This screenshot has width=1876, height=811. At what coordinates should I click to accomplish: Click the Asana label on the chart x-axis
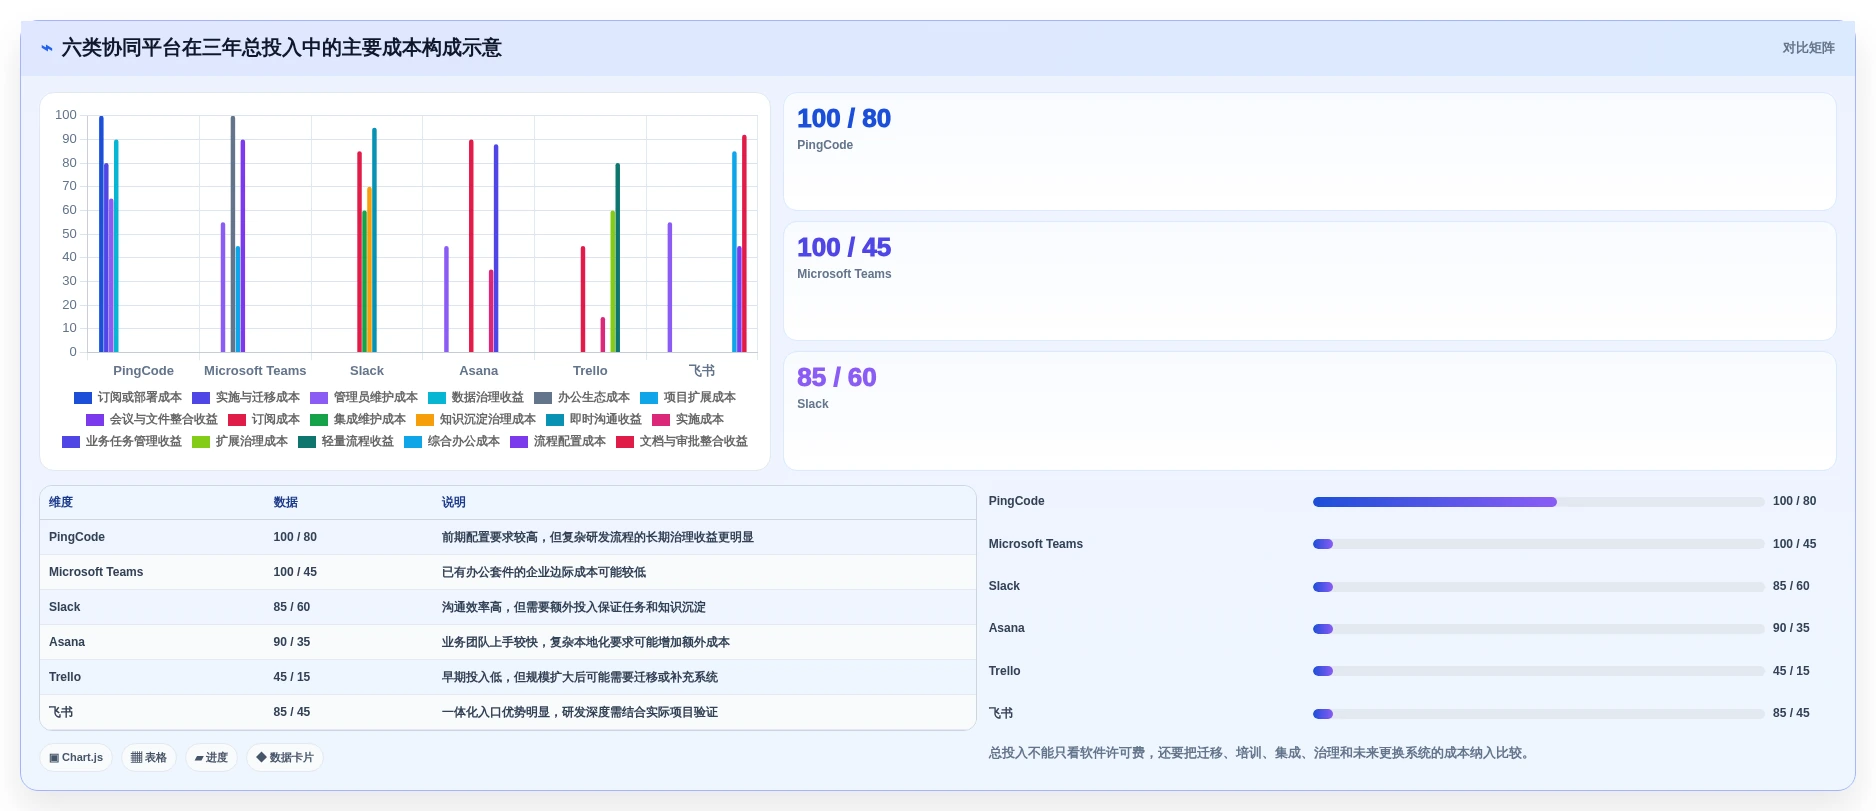coord(479,371)
